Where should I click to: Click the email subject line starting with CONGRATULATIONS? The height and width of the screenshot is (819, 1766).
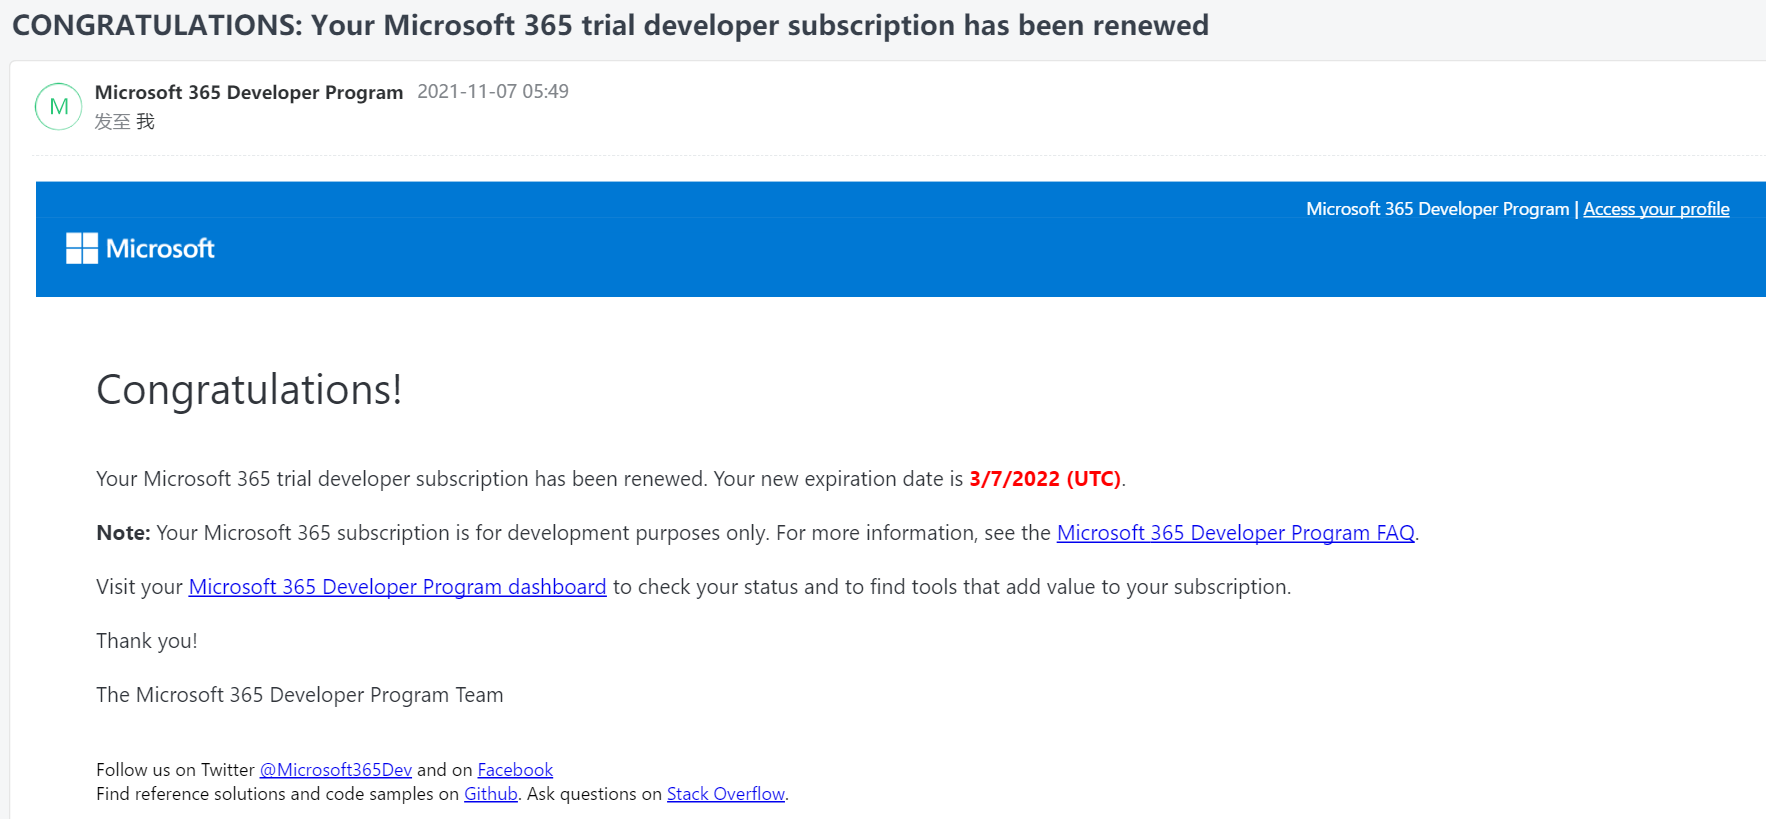tap(611, 25)
